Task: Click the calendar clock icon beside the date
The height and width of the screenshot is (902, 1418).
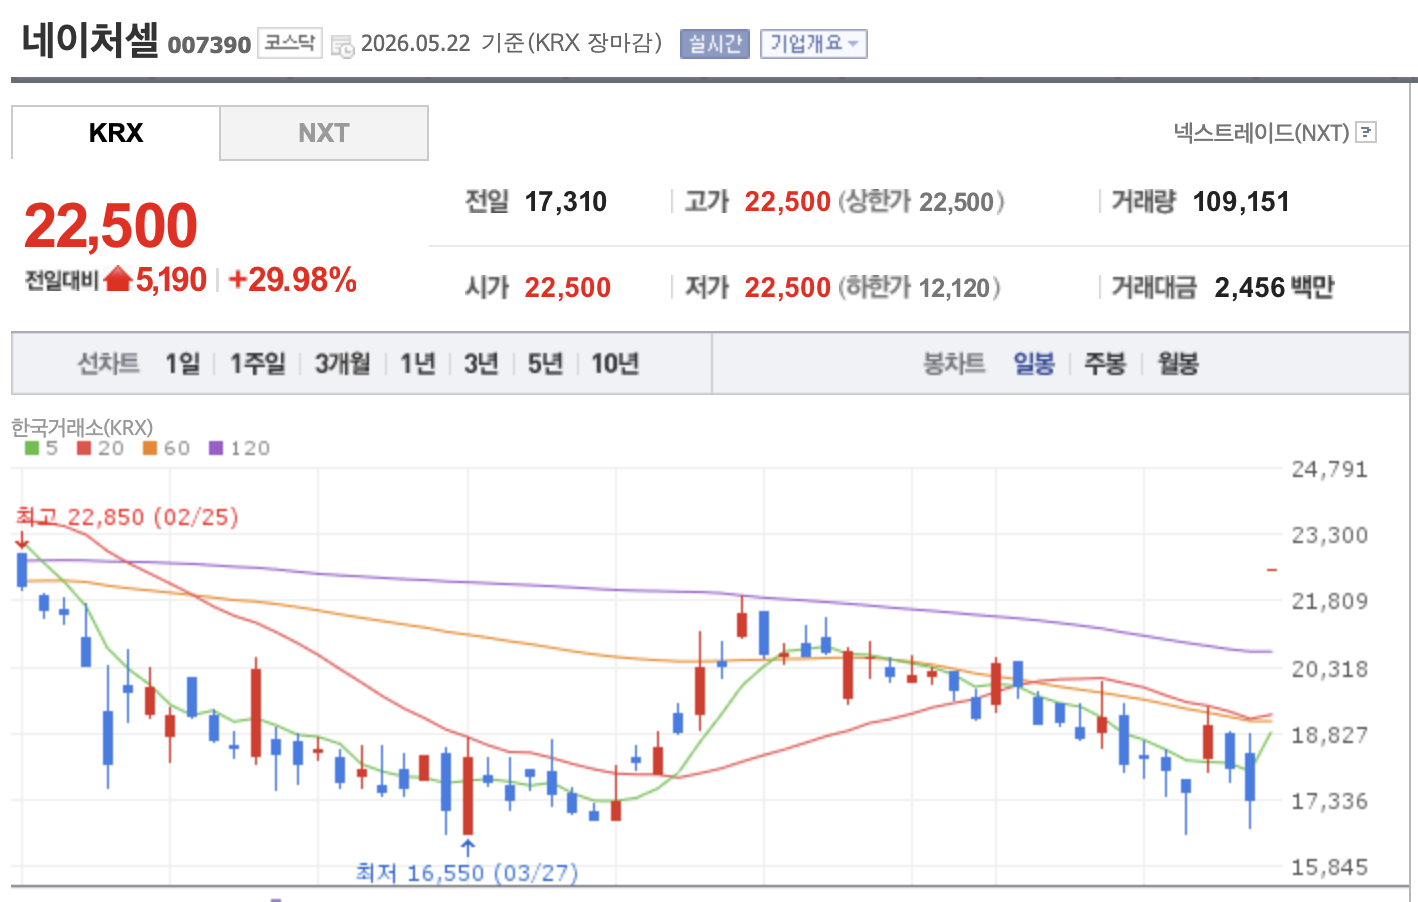Action: (x=342, y=46)
